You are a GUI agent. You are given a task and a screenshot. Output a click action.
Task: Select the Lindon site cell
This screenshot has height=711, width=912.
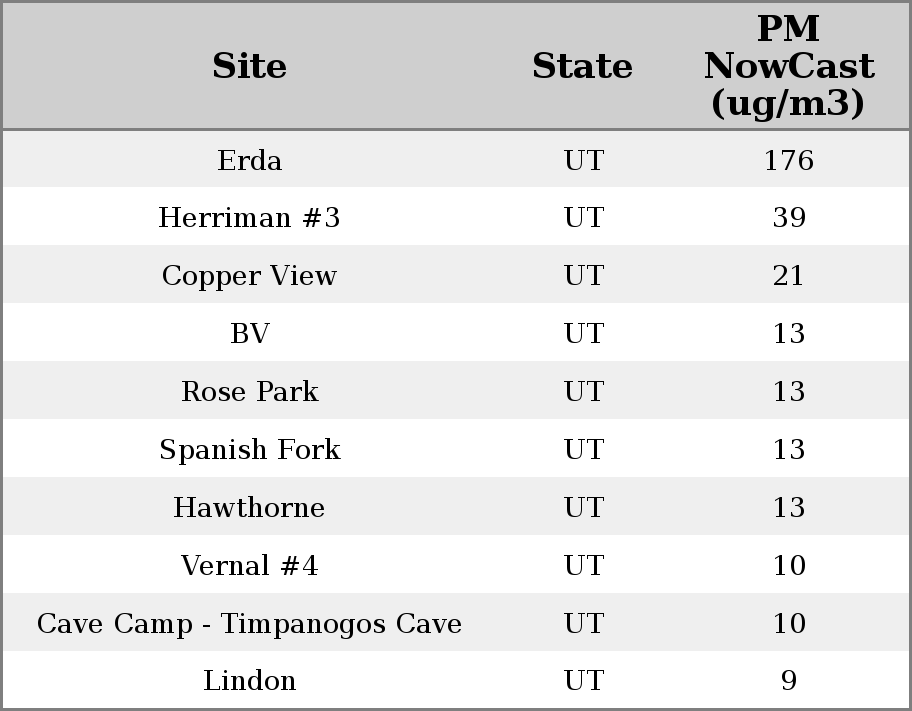(x=249, y=681)
